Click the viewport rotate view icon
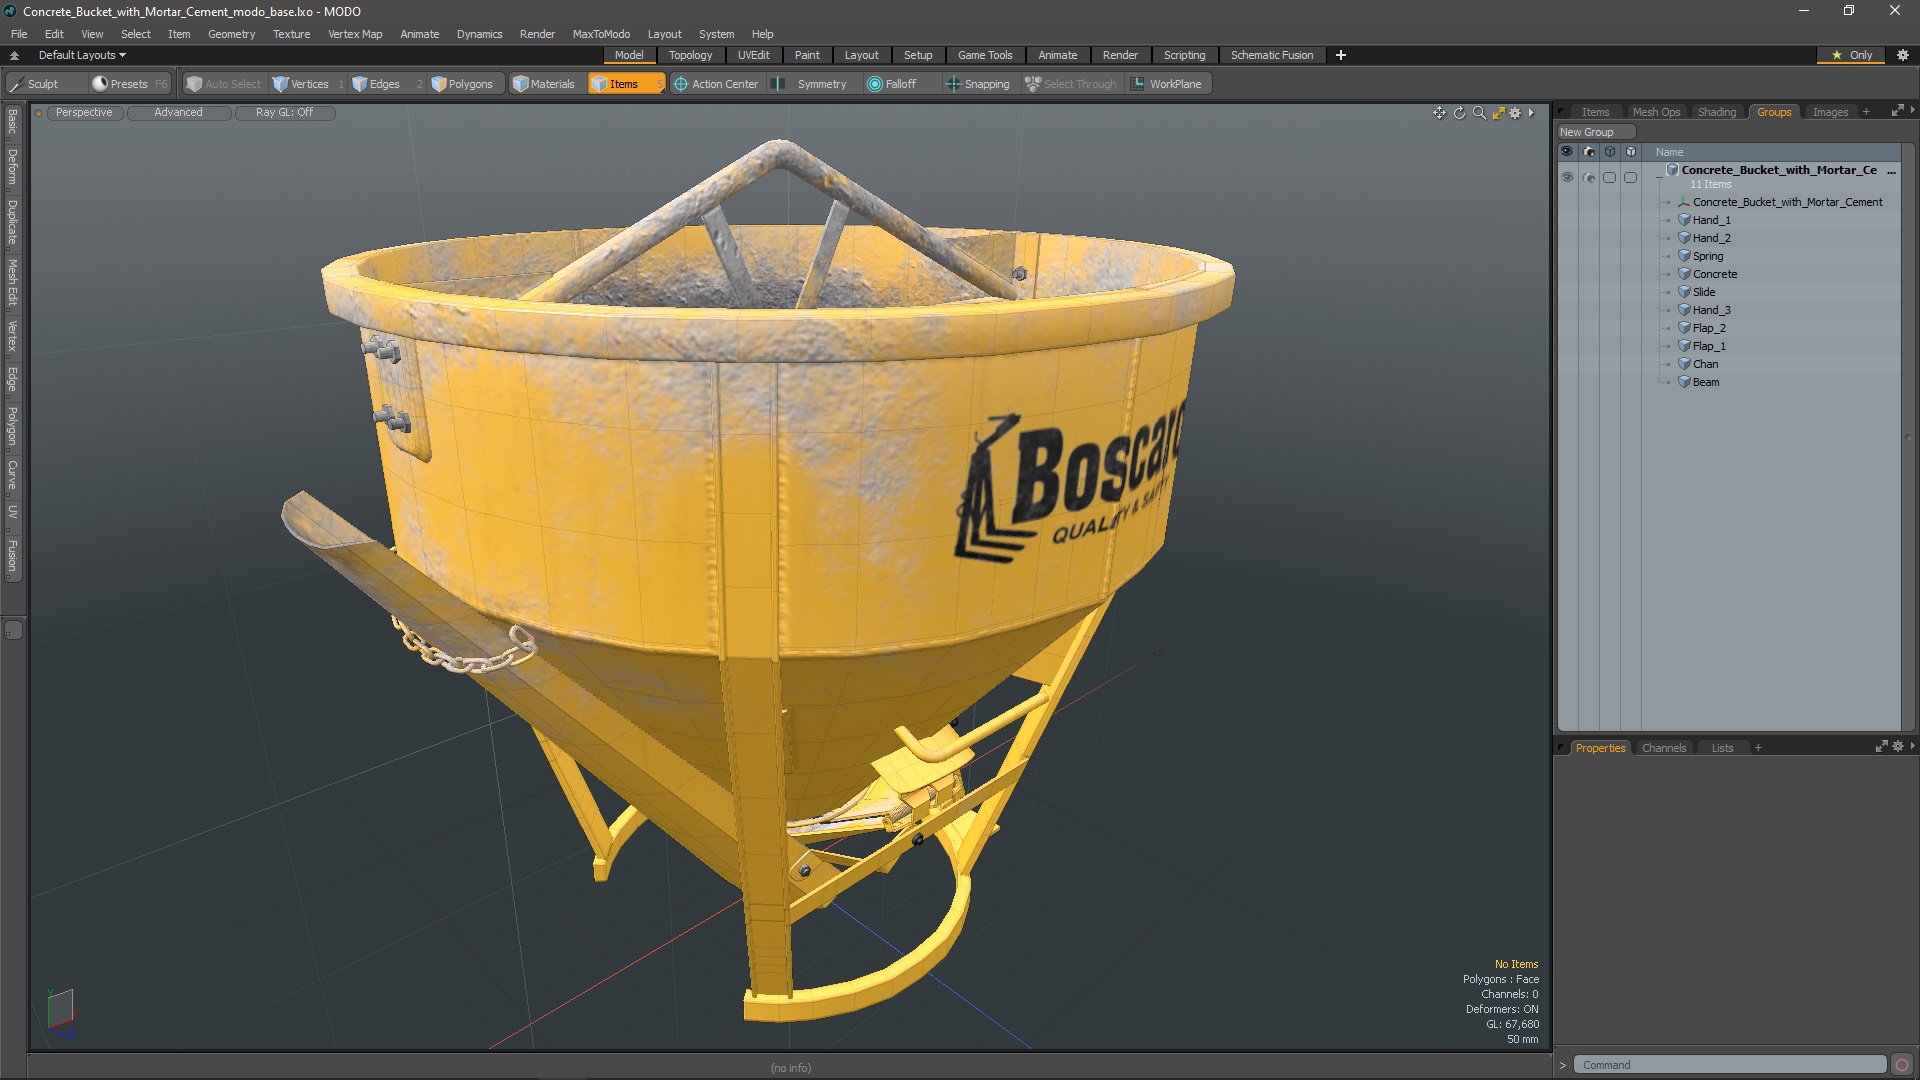The image size is (1920, 1080). 1459,113
